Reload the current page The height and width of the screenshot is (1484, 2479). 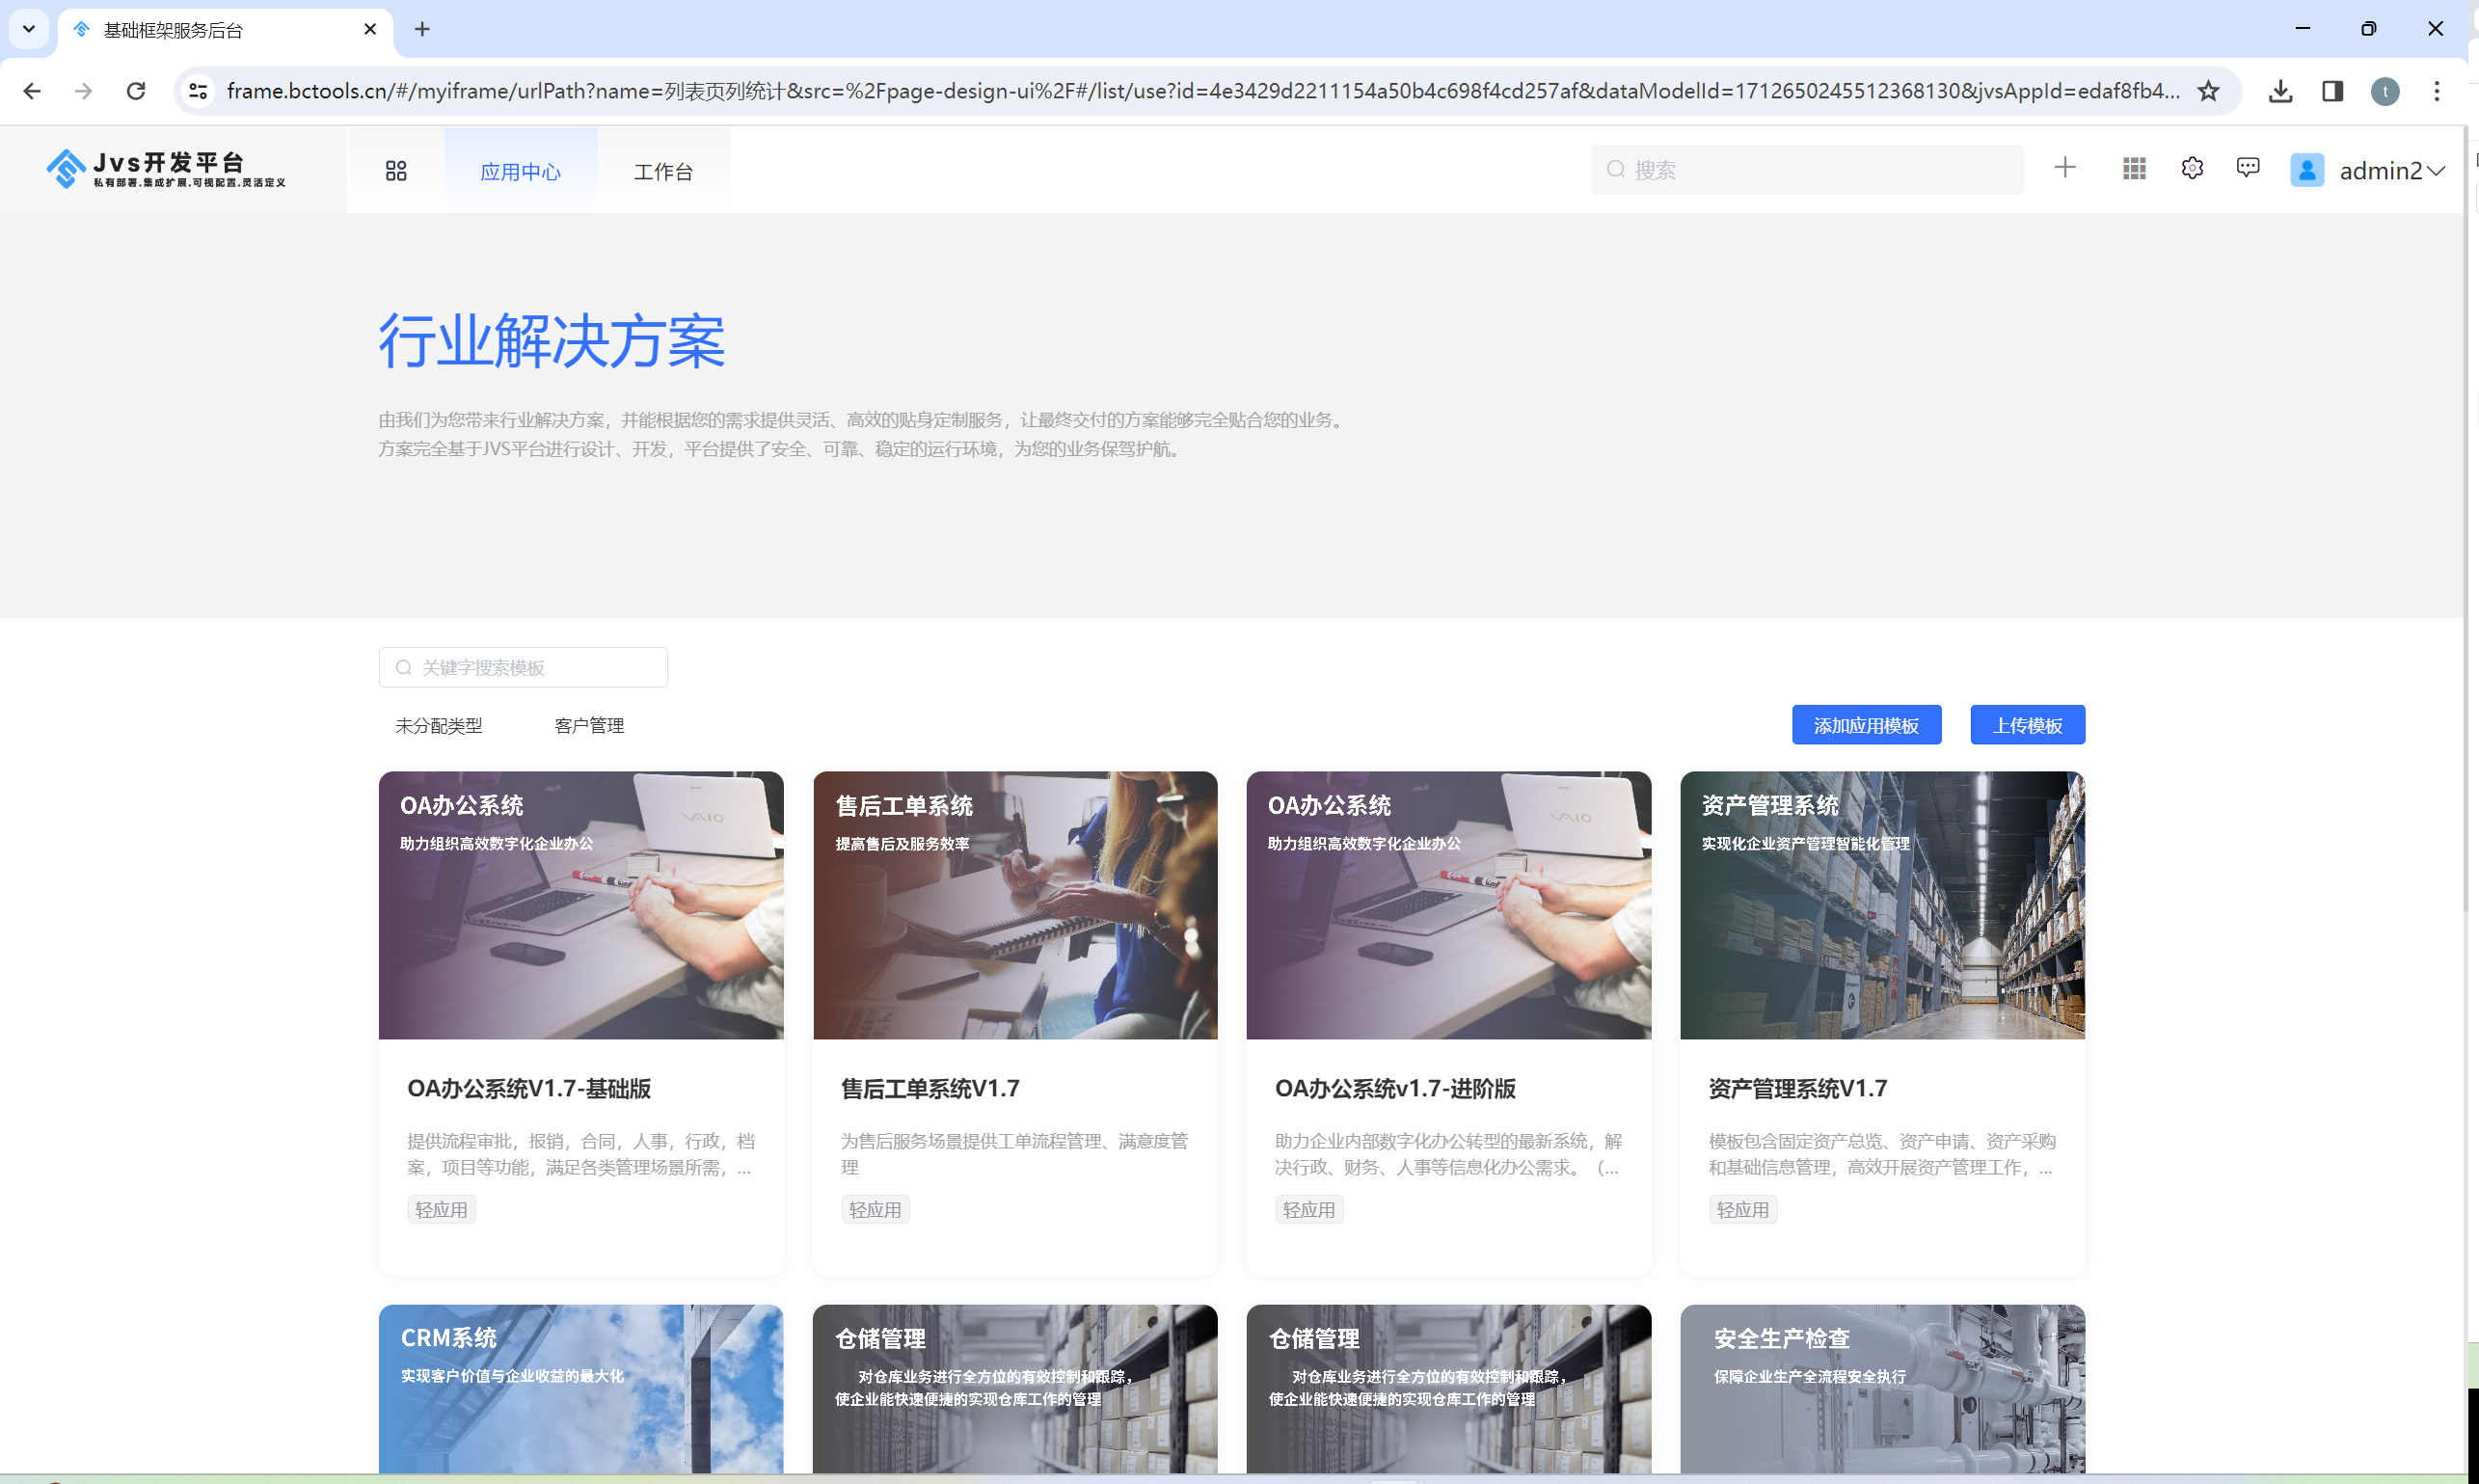(136, 91)
